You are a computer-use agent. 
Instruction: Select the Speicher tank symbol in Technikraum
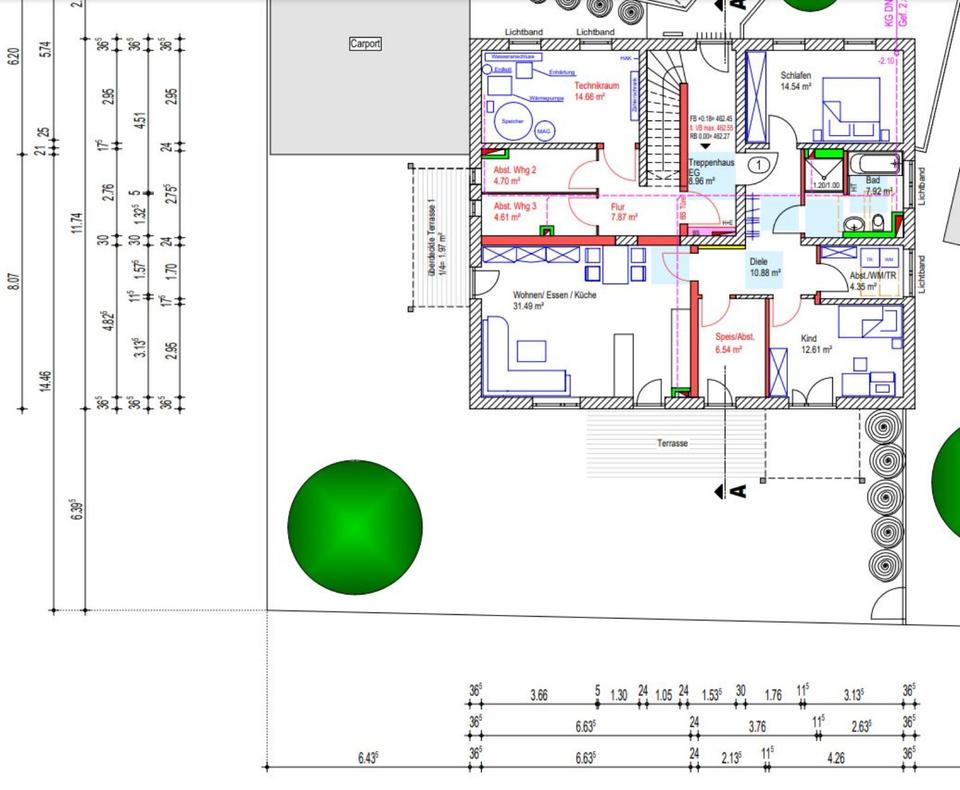(x=511, y=120)
